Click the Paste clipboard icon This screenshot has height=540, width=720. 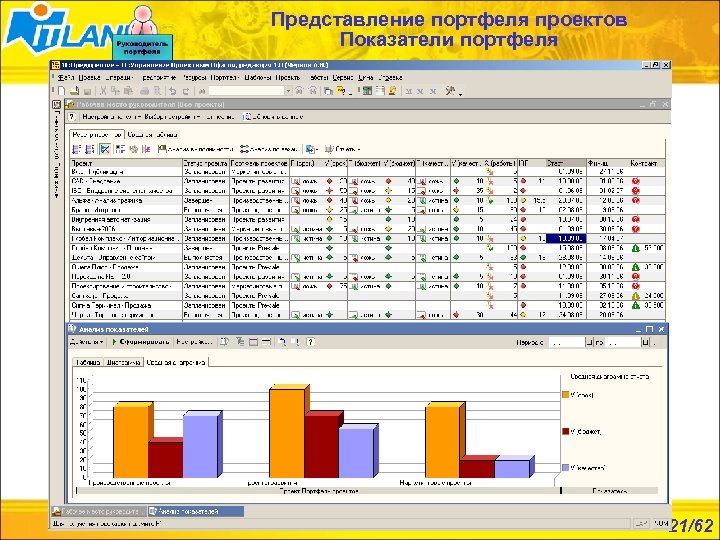[129, 91]
